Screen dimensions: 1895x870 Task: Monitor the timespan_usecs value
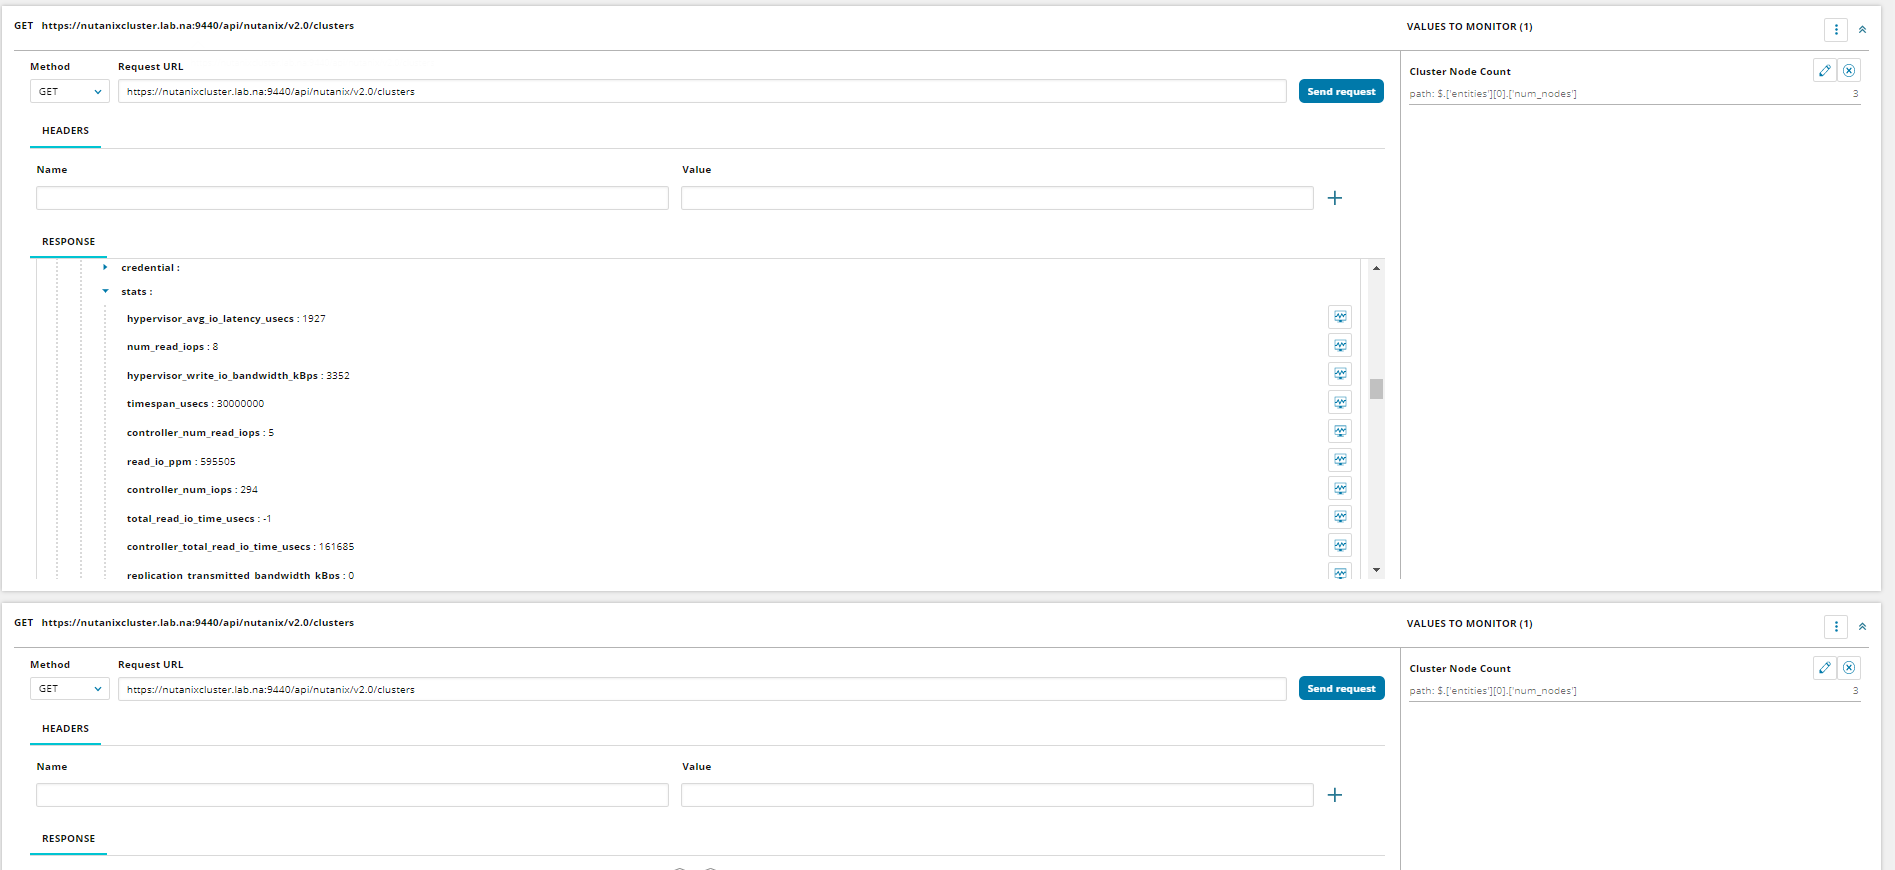click(1340, 402)
